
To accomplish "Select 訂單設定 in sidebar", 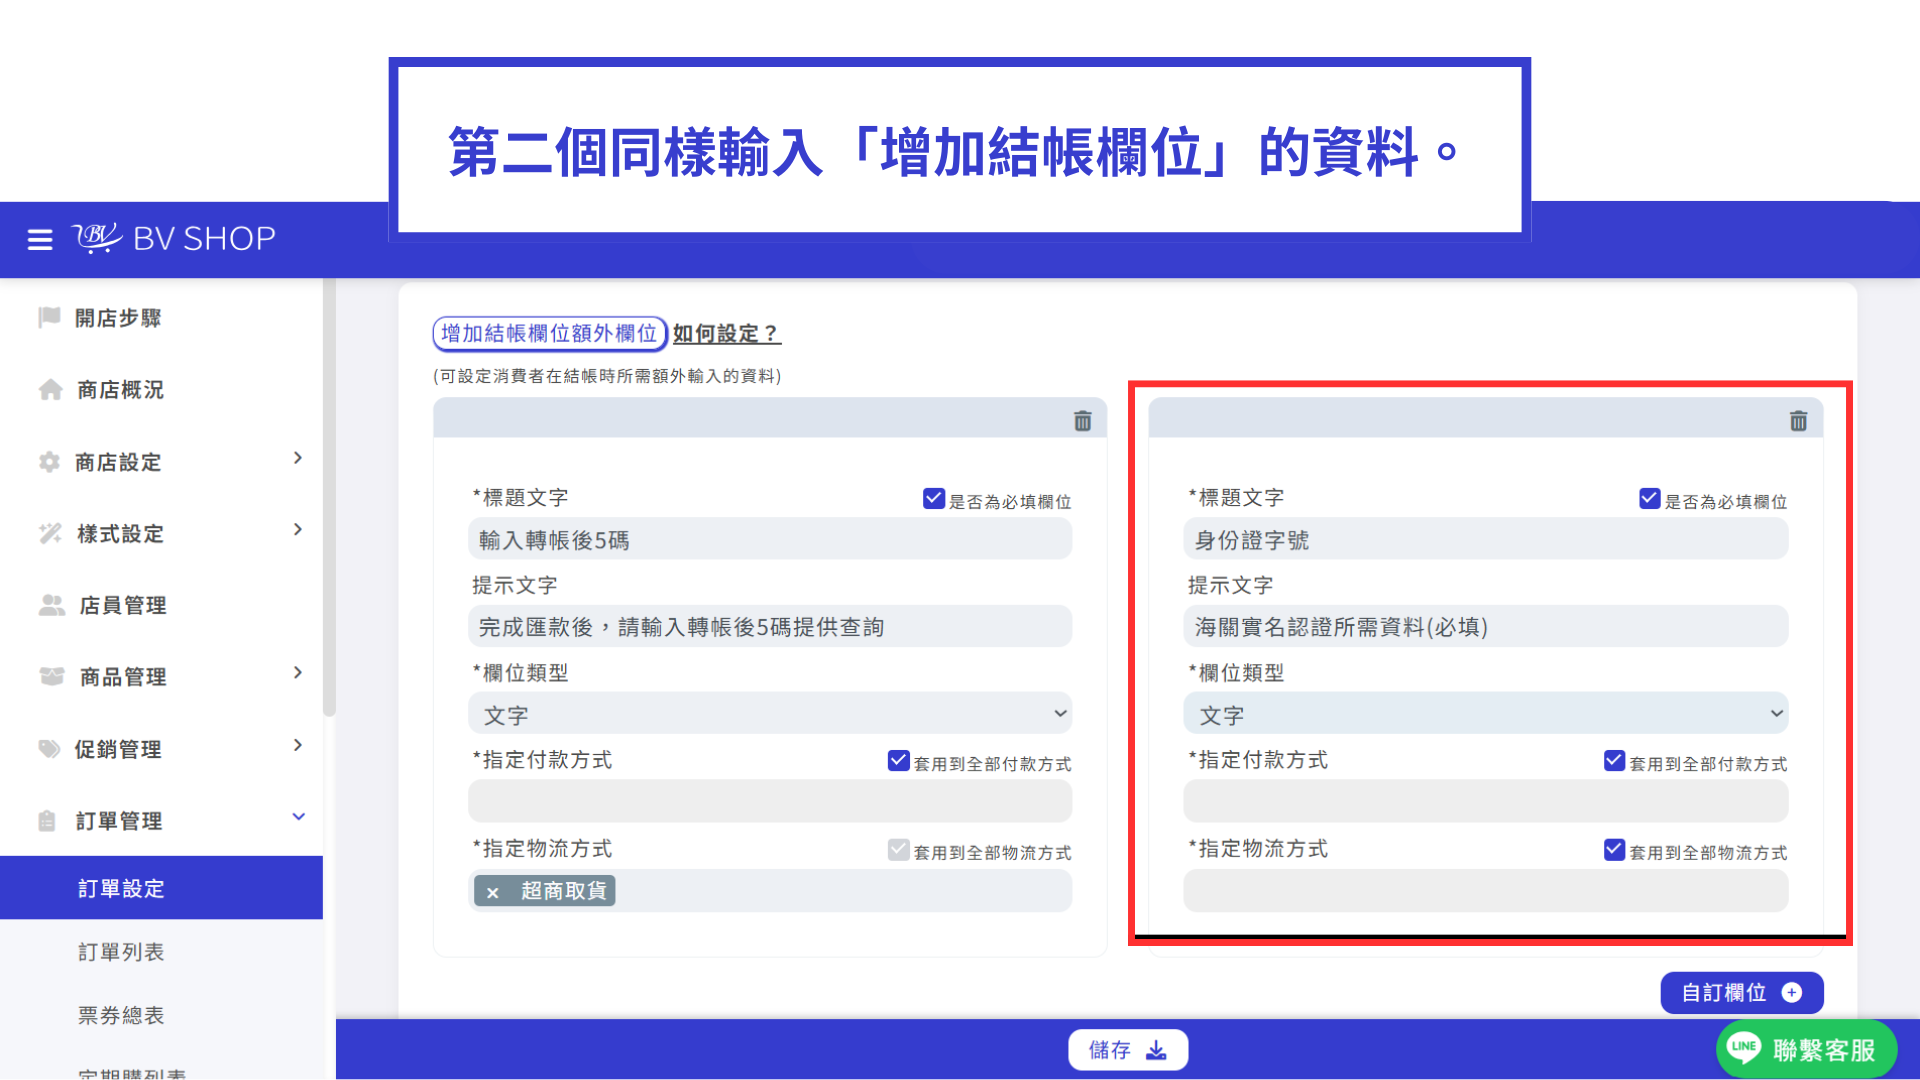I will tap(161, 888).
